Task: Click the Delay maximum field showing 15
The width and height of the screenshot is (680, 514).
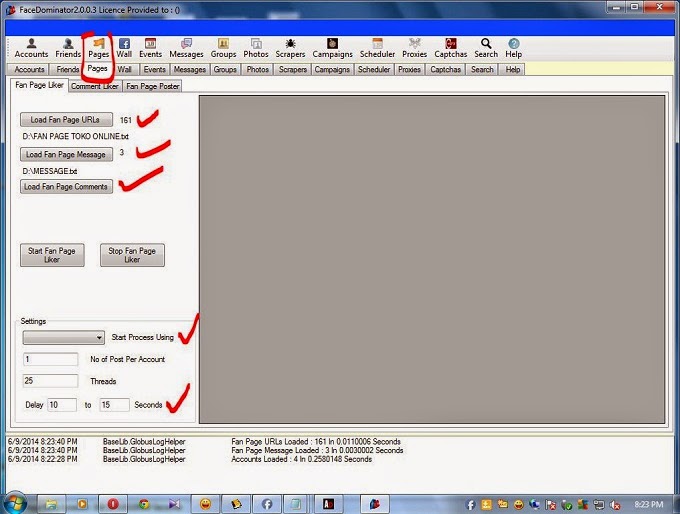Action: click(114, 405)
